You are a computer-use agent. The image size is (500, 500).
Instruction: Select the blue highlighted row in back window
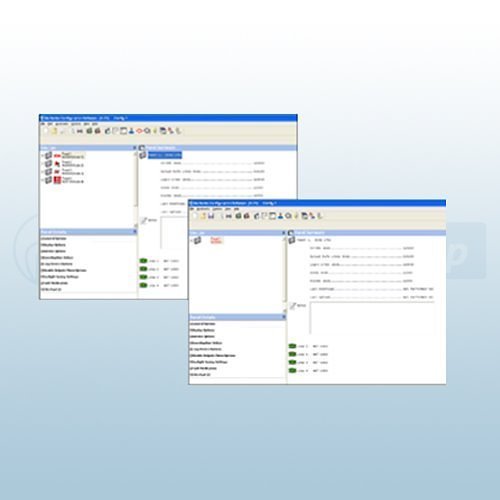coord(165,155)
